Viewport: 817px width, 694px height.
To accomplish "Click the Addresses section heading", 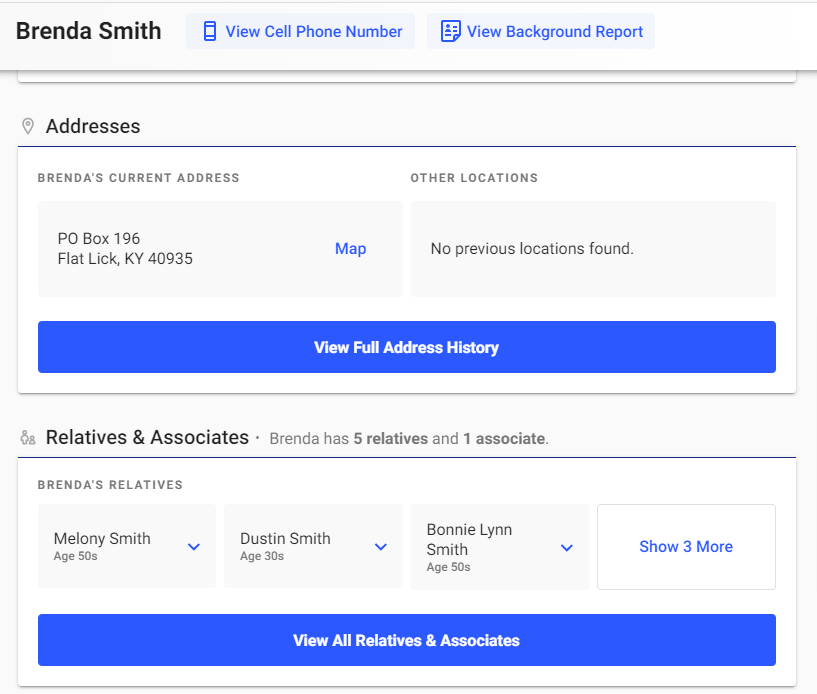I will (93, 126).
